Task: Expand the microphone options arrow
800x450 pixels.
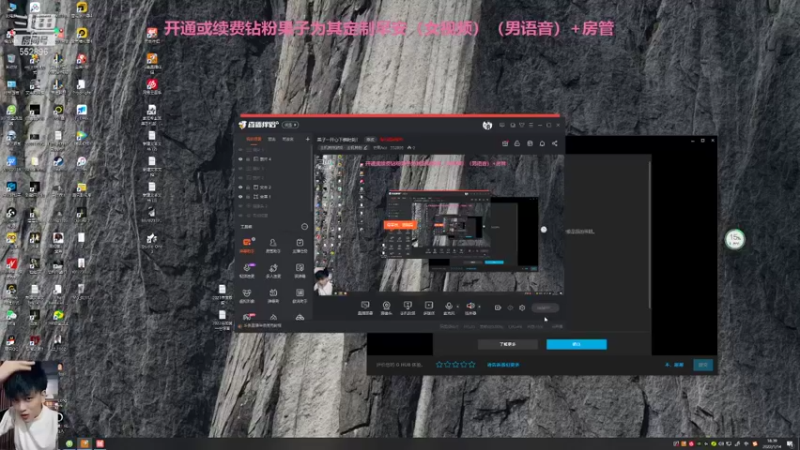Action: coord(457,306)
